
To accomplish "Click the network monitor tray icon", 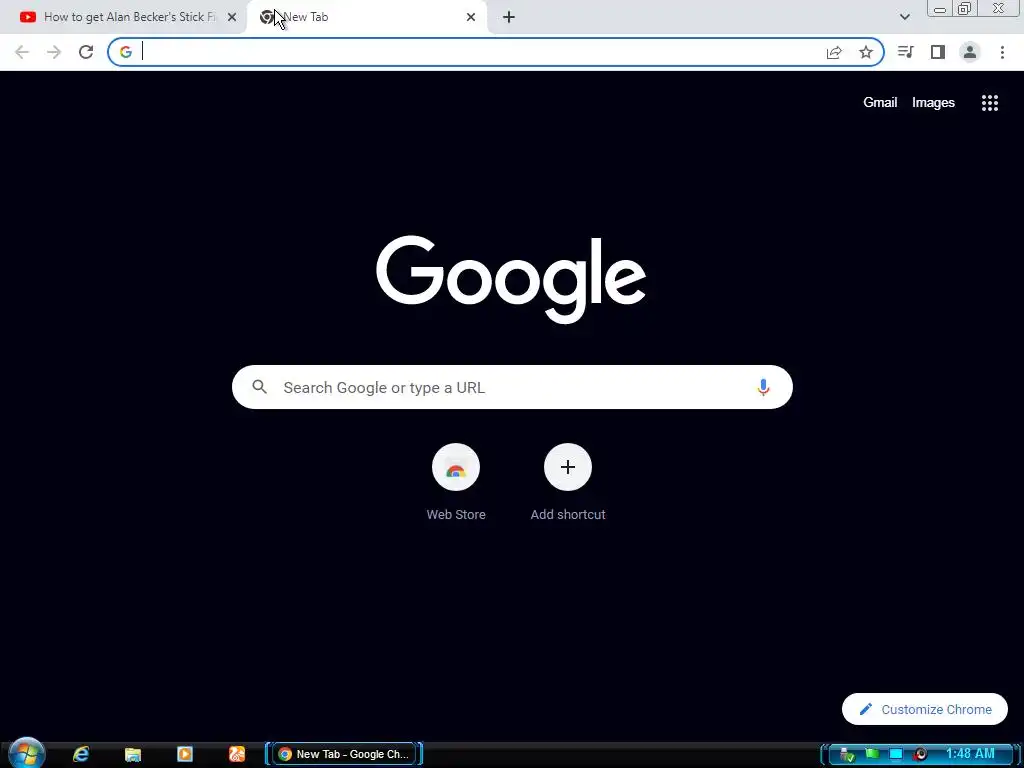I will (x=896, y=754).
